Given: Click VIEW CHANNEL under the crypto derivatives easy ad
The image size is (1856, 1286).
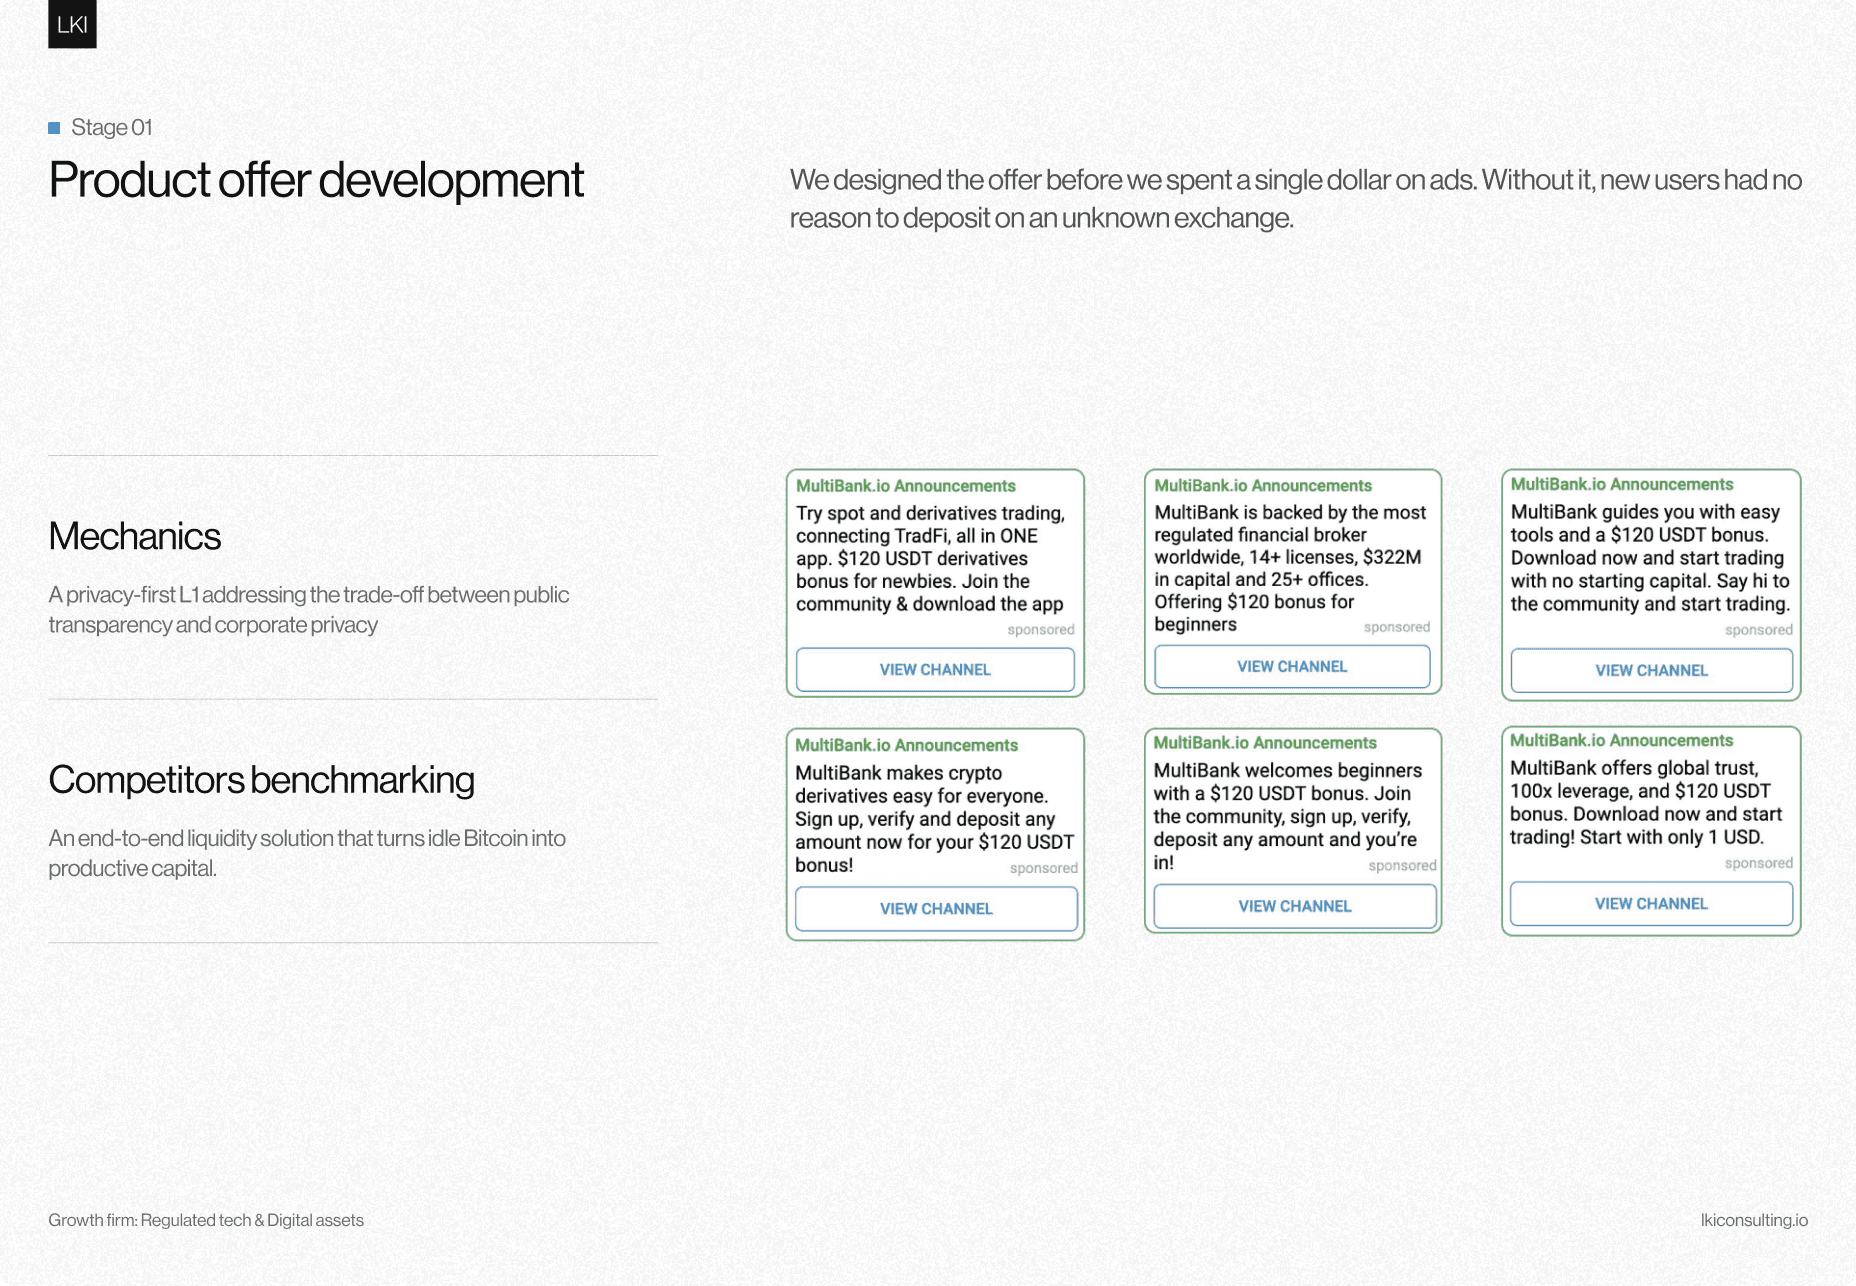Looking at the screenshot, I should coord(936,909).
